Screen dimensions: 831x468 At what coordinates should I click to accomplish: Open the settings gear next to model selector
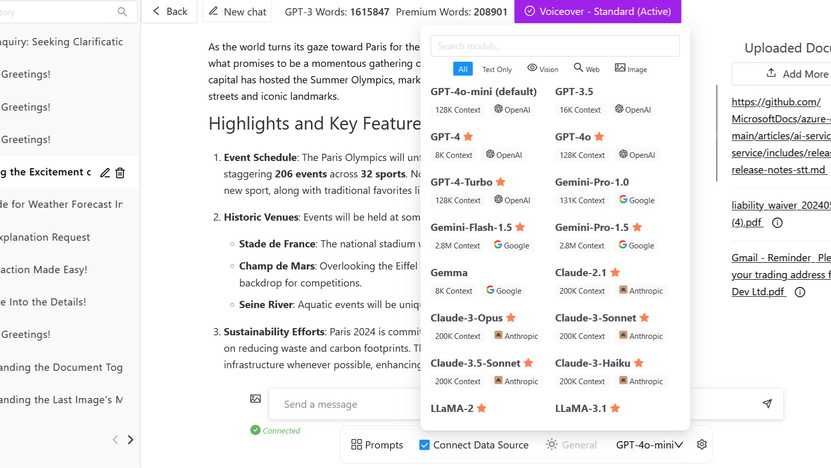pyautogui.click(x=702, y=445)
